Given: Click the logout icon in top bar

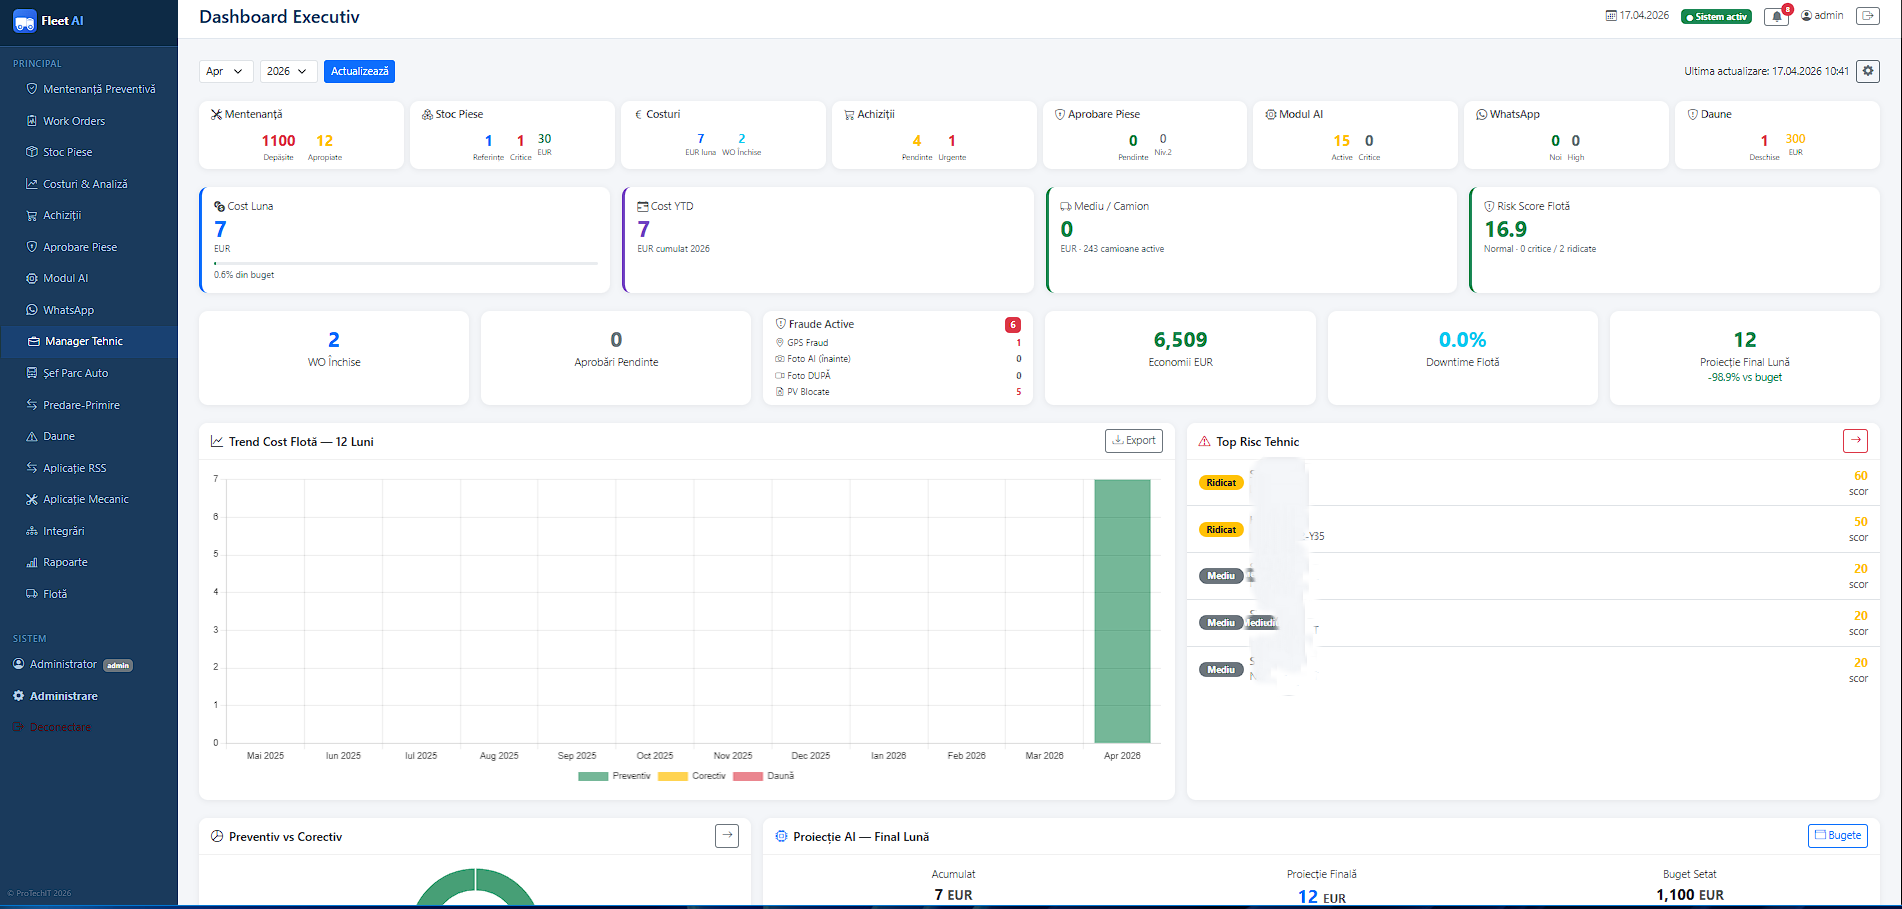Looking at the screenshot, I should pyautogui.click(x=1867, y=16).
